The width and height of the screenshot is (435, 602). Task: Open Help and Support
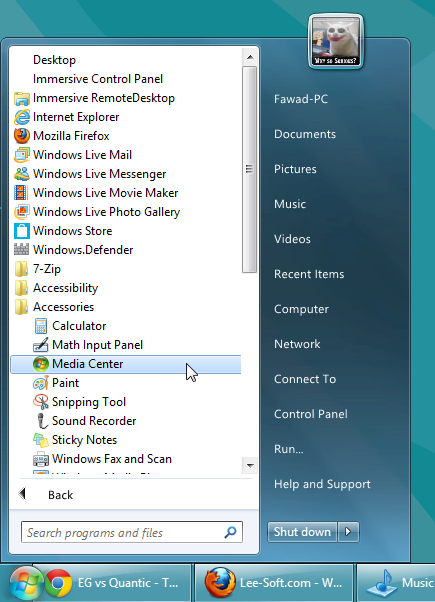(x=322, y=484)
